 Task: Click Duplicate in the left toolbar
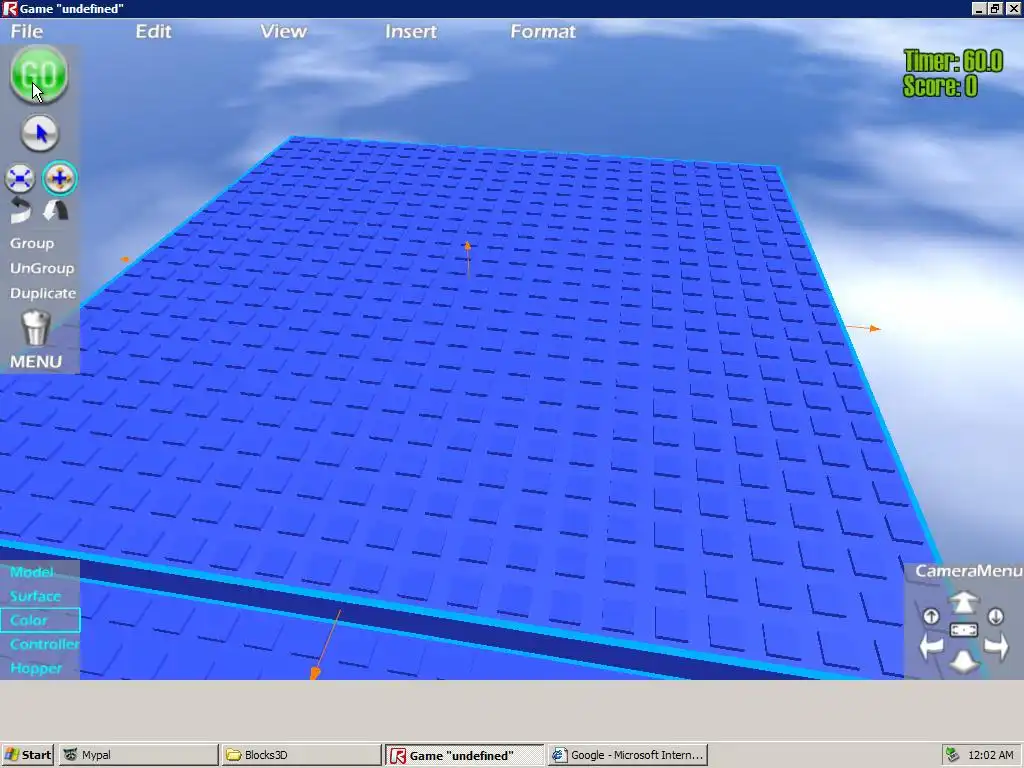pos(43,293)
